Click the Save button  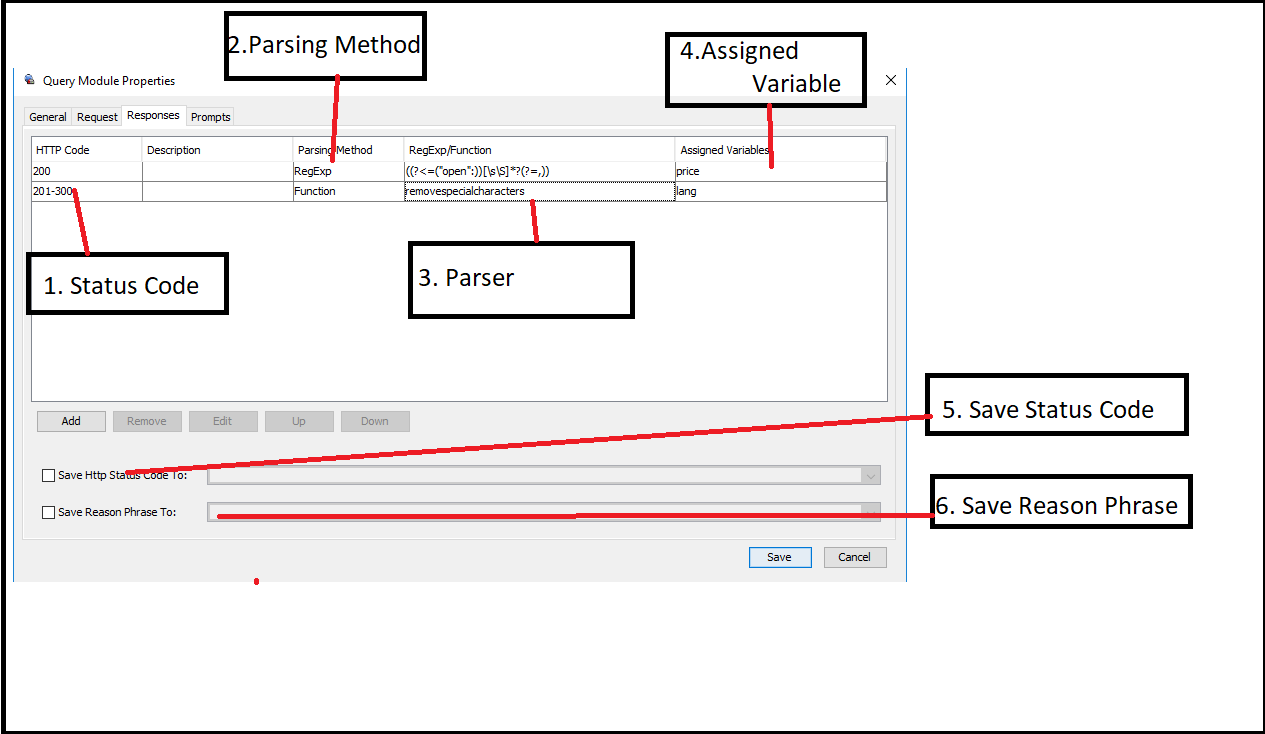click(779, 557)
